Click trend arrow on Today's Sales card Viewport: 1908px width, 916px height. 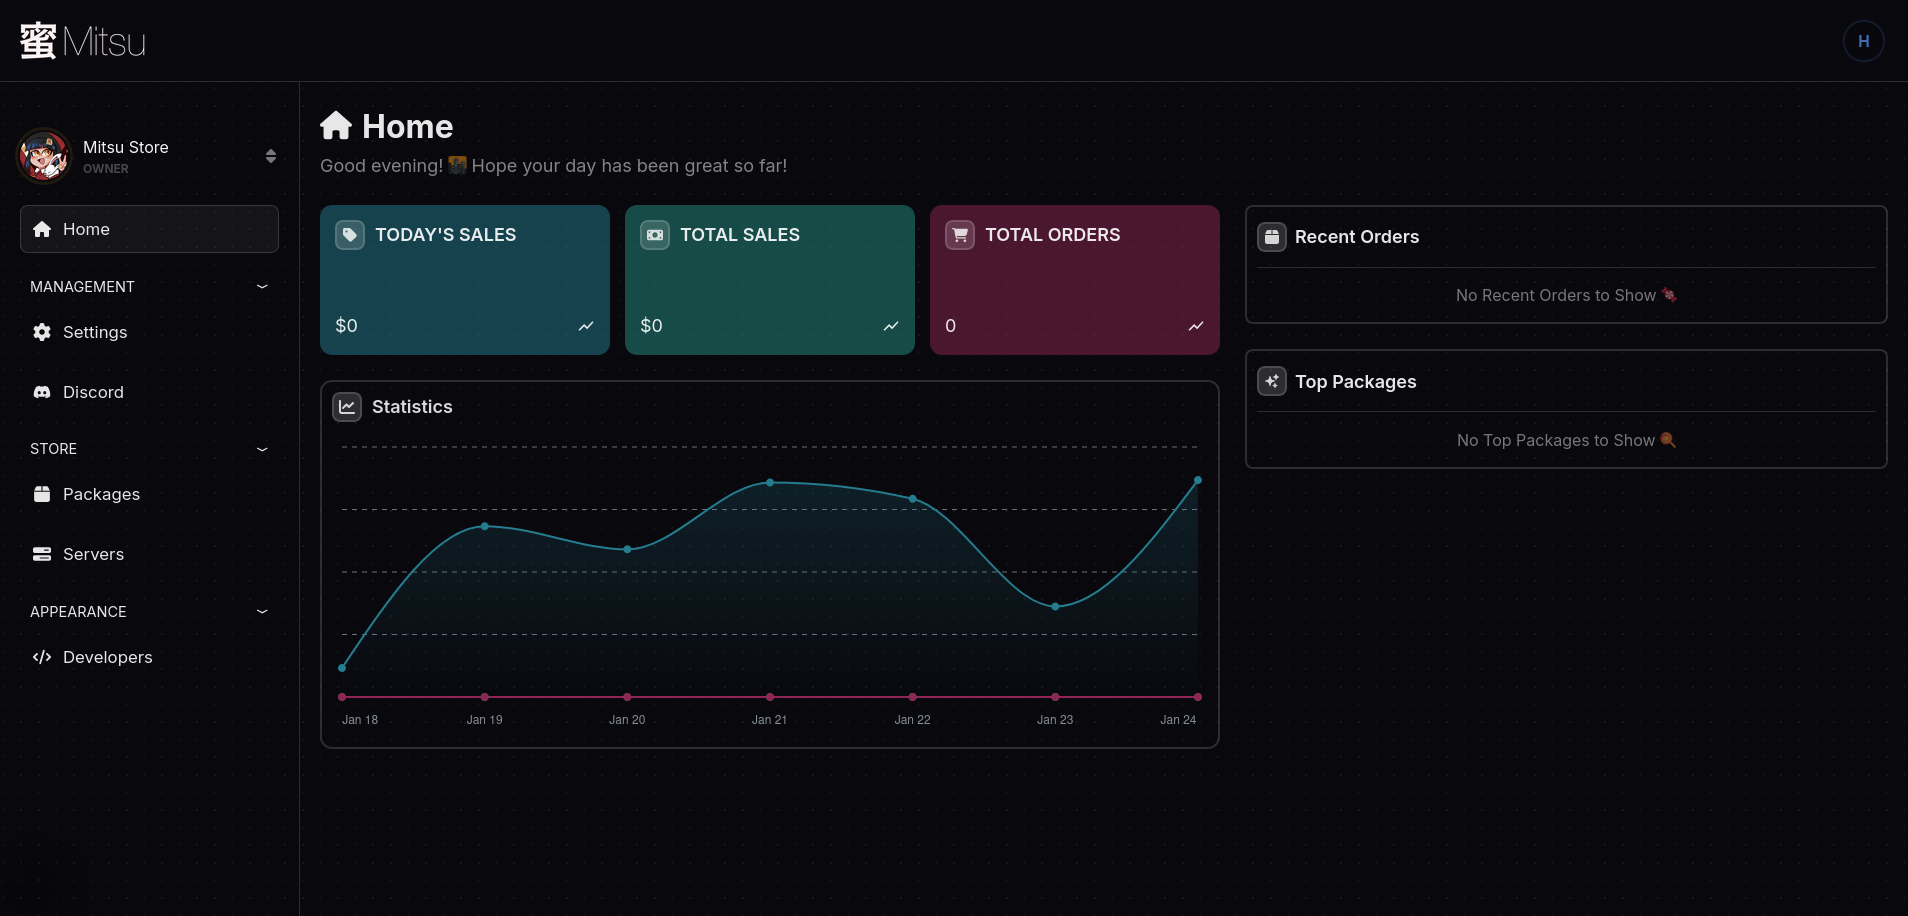coord(586,326)
